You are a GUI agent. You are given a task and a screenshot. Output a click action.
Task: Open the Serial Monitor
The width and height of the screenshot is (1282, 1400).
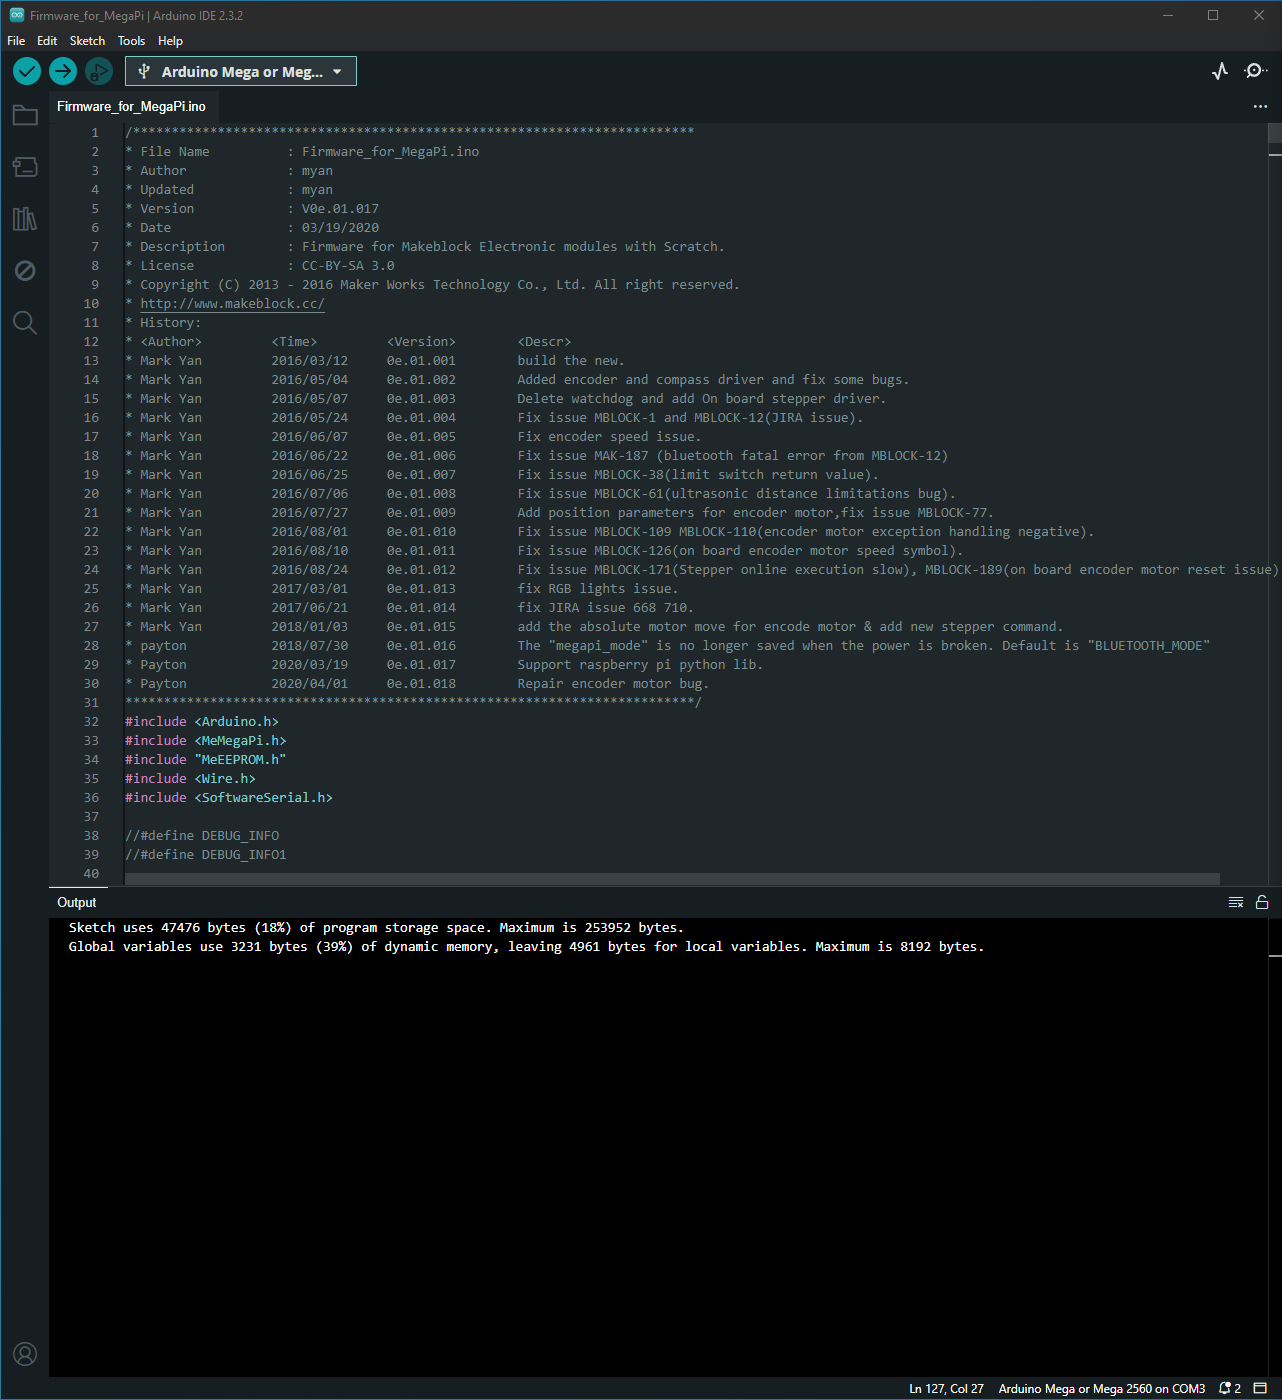(1255, 71)
